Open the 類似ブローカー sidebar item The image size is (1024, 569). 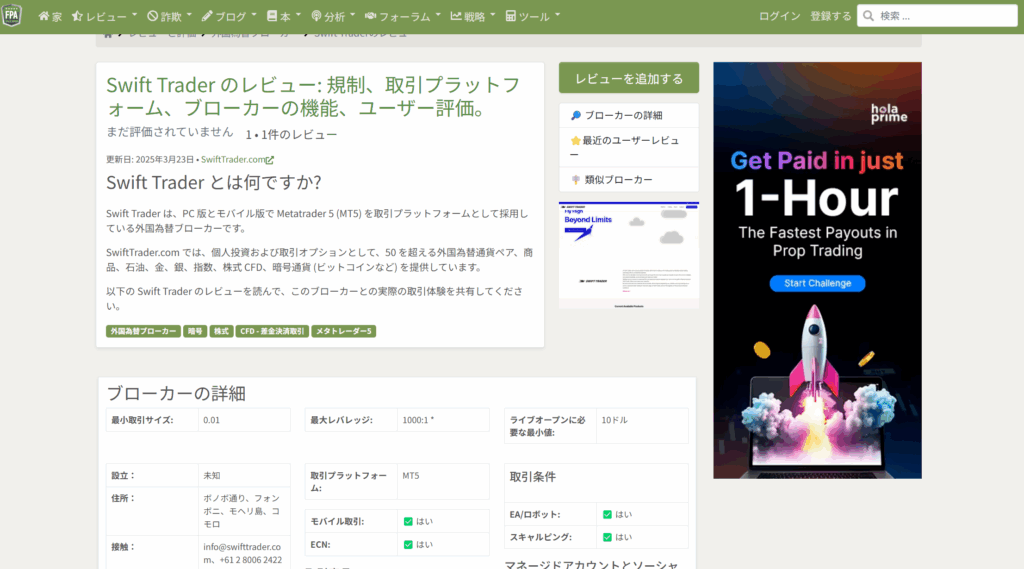tap(629, 180)
